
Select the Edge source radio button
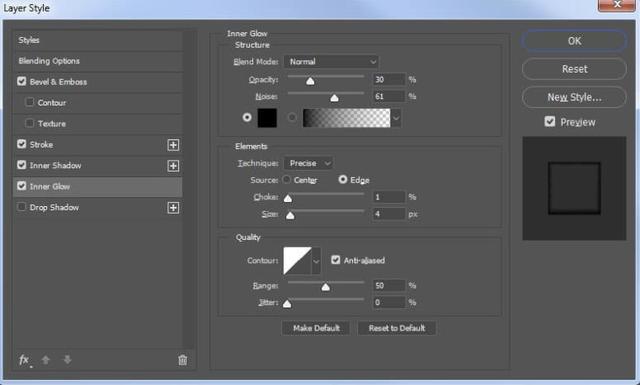343,179
